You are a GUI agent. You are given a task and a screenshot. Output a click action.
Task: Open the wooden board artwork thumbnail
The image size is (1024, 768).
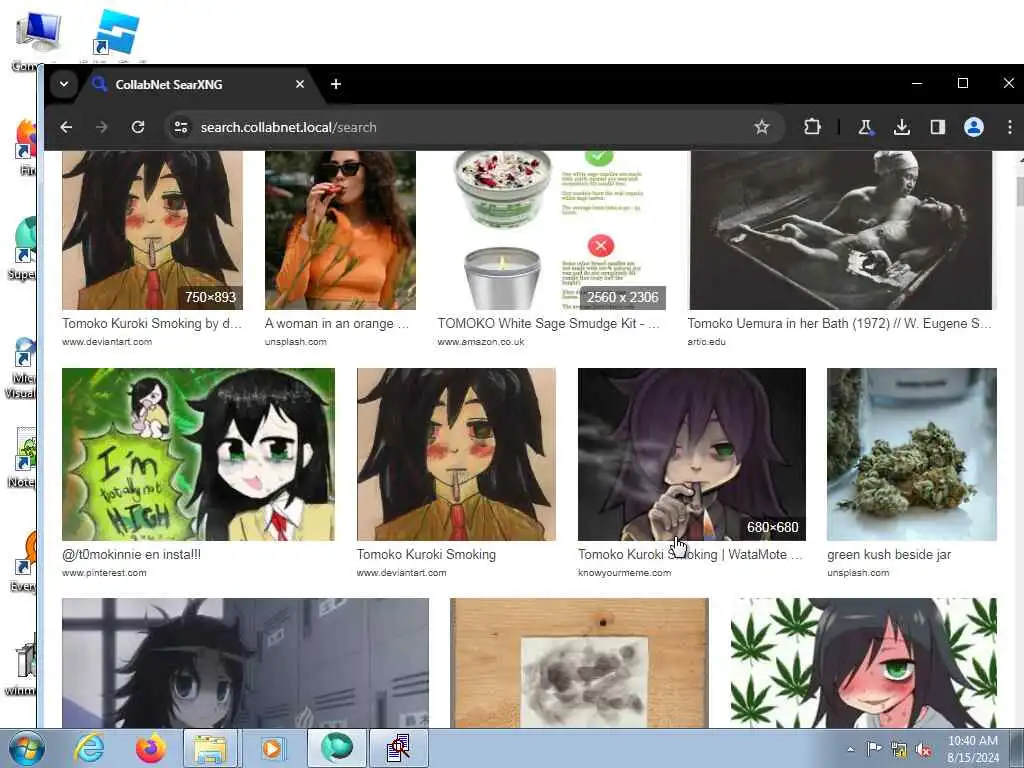(x=579, y=663)
